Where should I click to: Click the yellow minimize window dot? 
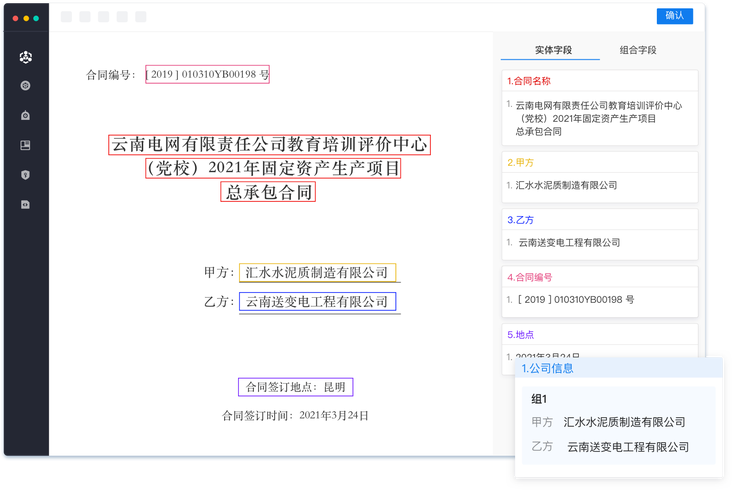click(x=26, y=18)
